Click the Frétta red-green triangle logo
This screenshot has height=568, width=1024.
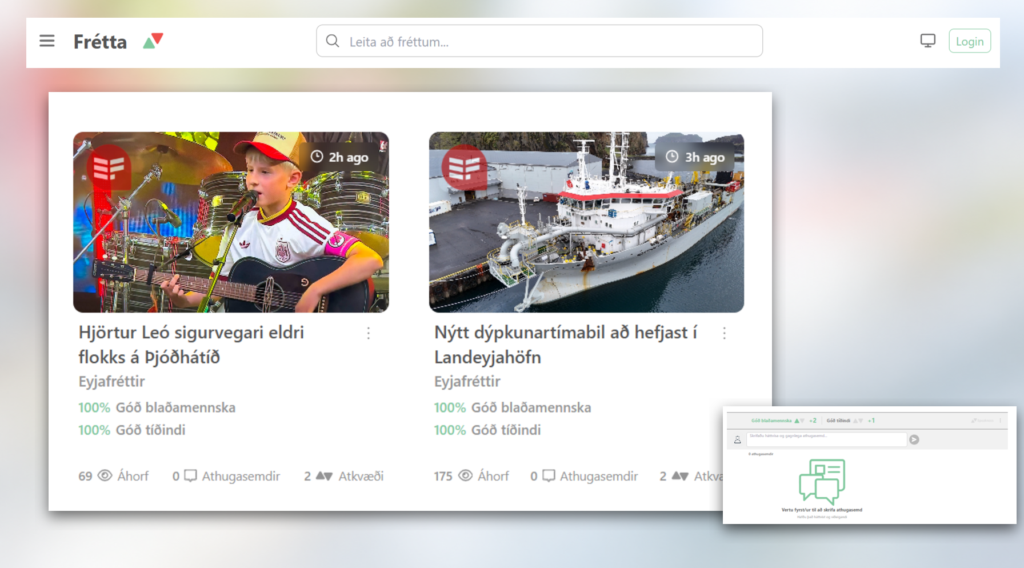coord(153,41)
